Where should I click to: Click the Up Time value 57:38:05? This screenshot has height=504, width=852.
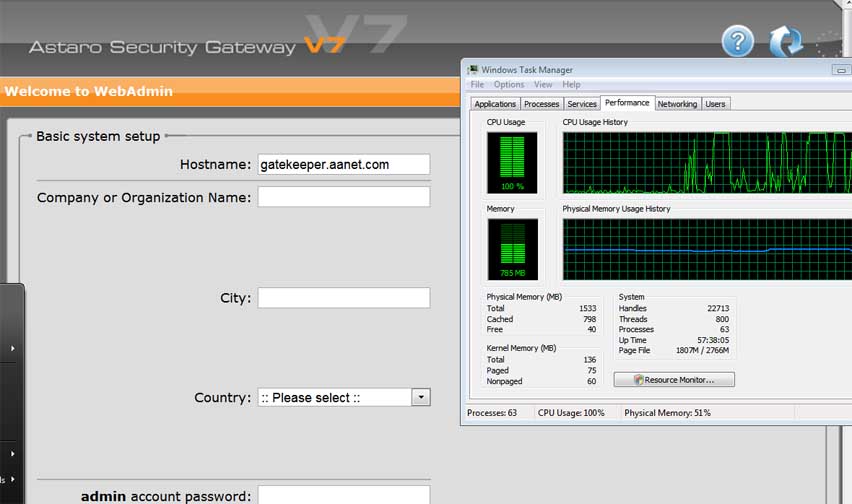pyautogui.click(x=713, y=340)
